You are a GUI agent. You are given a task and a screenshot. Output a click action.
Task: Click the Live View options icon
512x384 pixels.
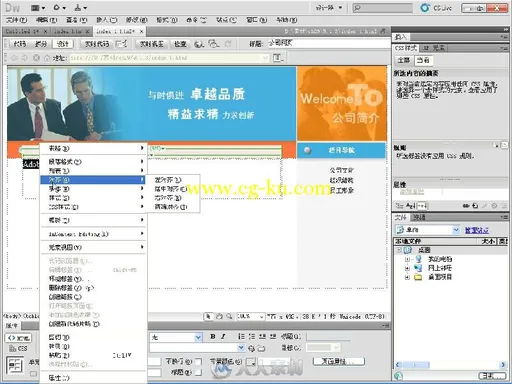tap(278, 58)
